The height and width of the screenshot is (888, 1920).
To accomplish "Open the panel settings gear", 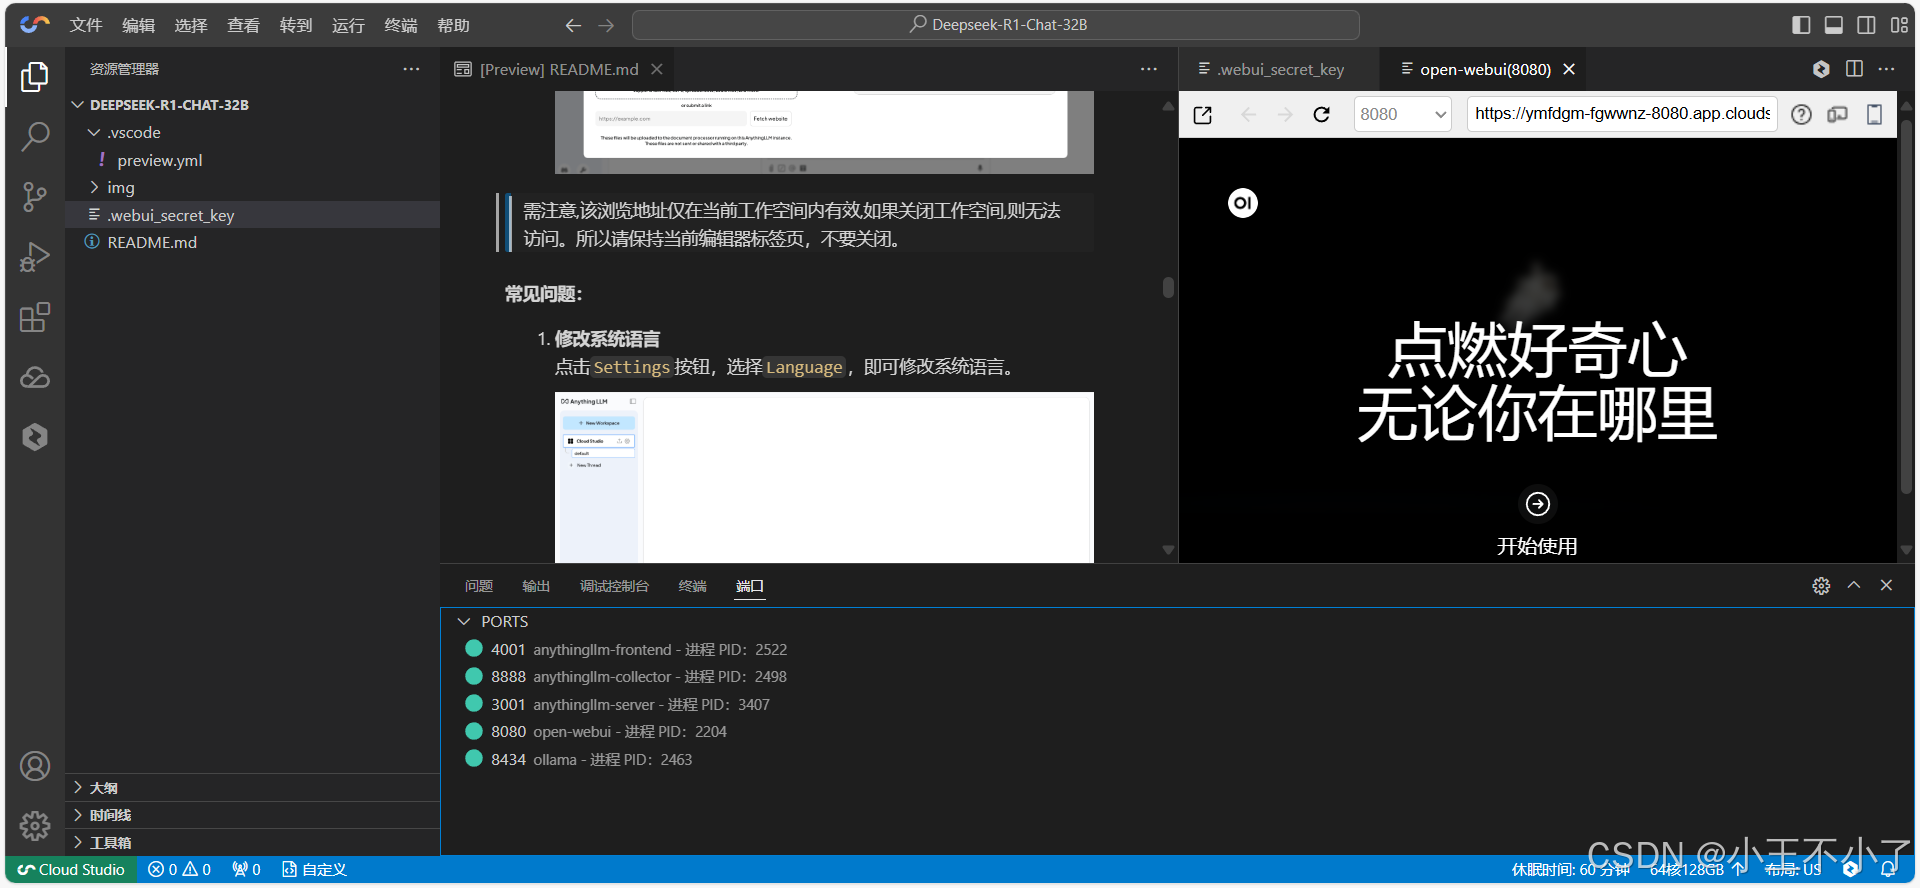I will (x=1821, y=586).
